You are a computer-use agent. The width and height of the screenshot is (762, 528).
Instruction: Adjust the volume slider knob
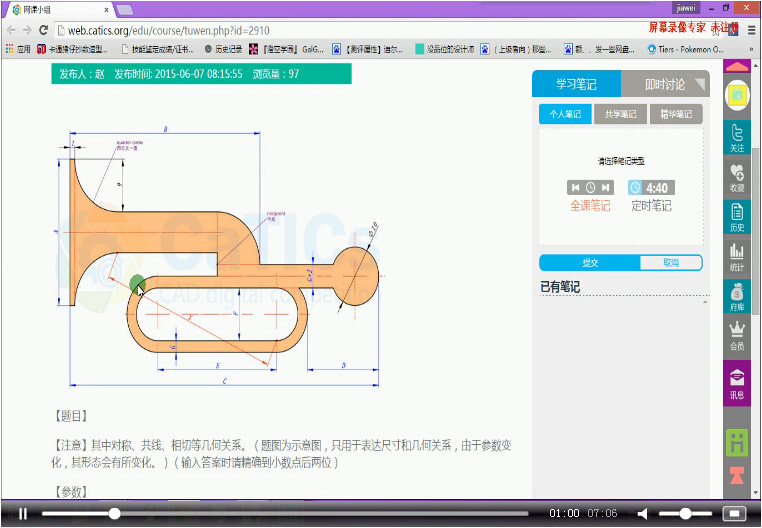click(685, 513)
